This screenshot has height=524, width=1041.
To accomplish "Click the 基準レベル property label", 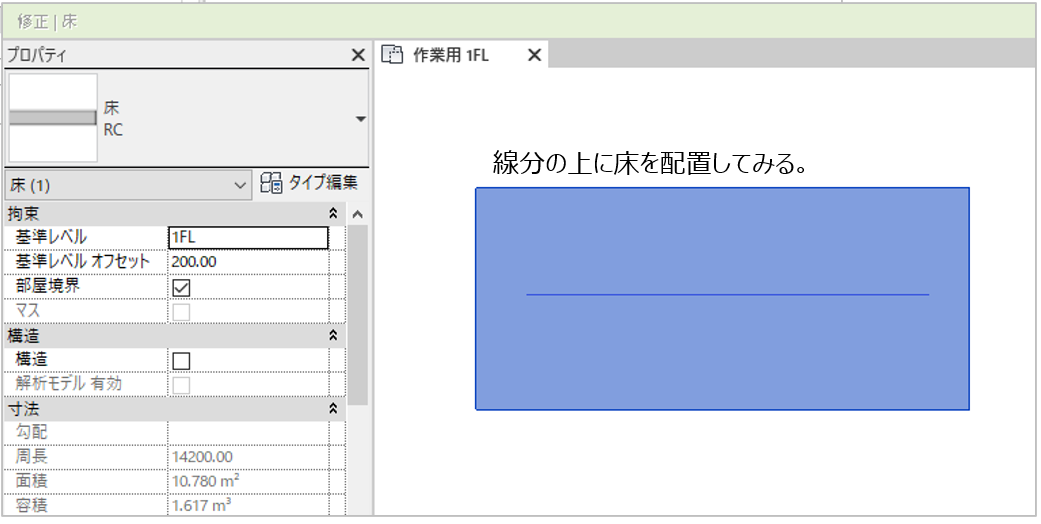I will 51,237.
